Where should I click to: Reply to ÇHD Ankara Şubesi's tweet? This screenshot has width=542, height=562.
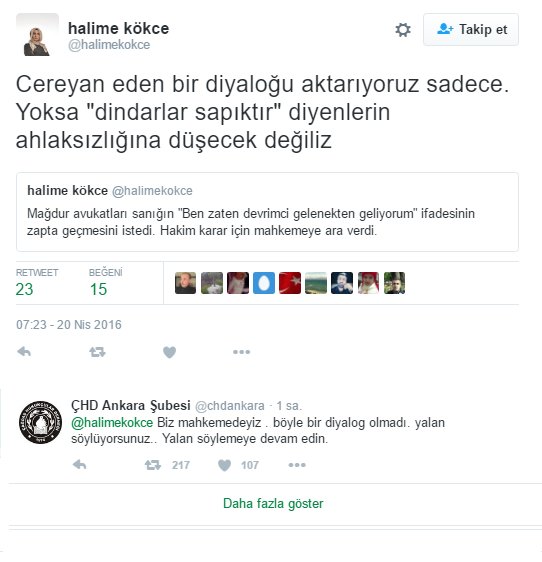click(80, 465)
